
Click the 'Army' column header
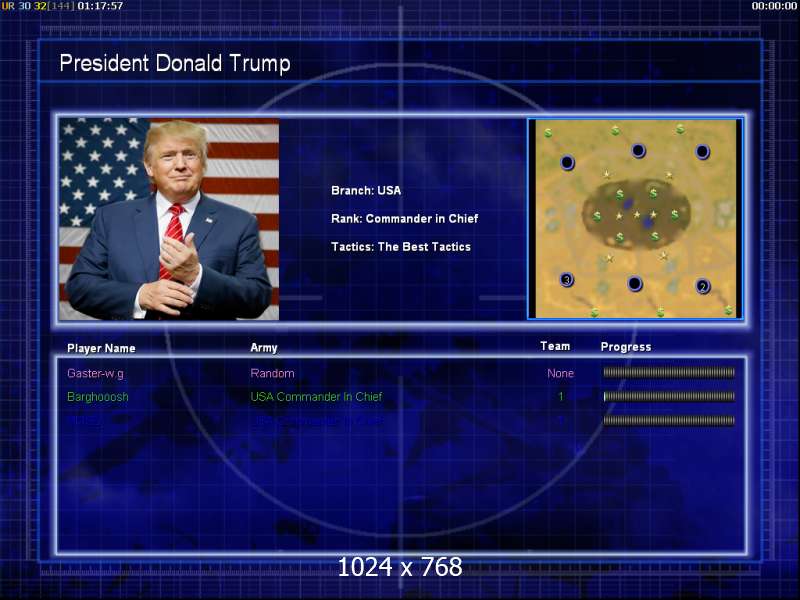coord(264,348)
